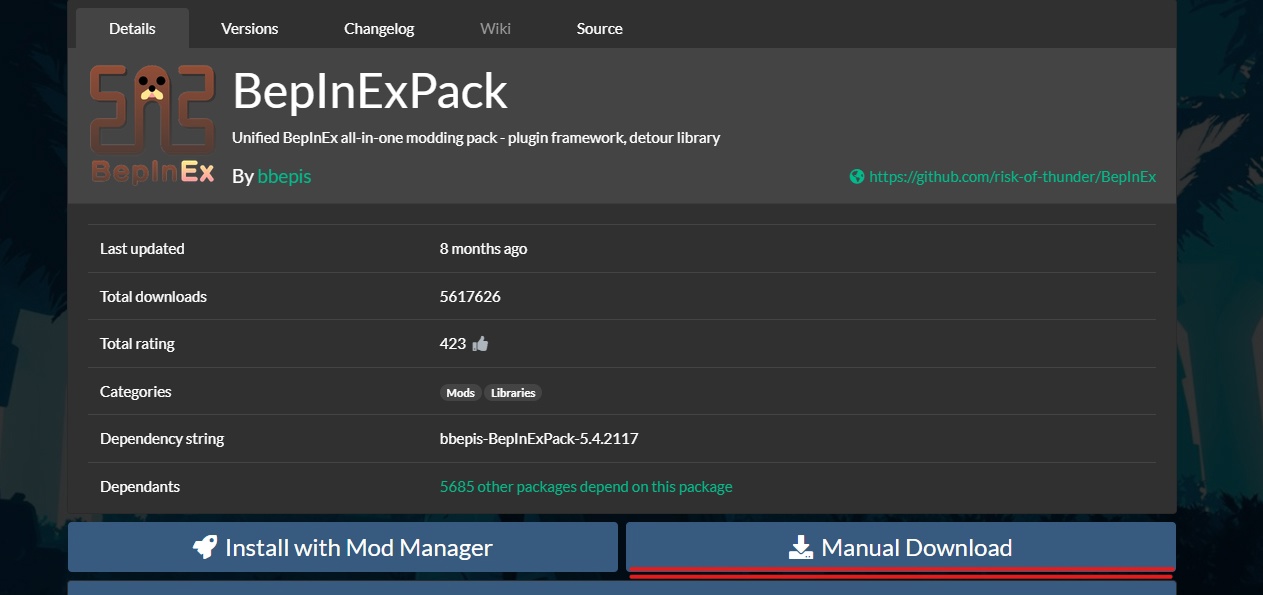
Task: Click the 'Categories' row label
Action: point(136,392)
